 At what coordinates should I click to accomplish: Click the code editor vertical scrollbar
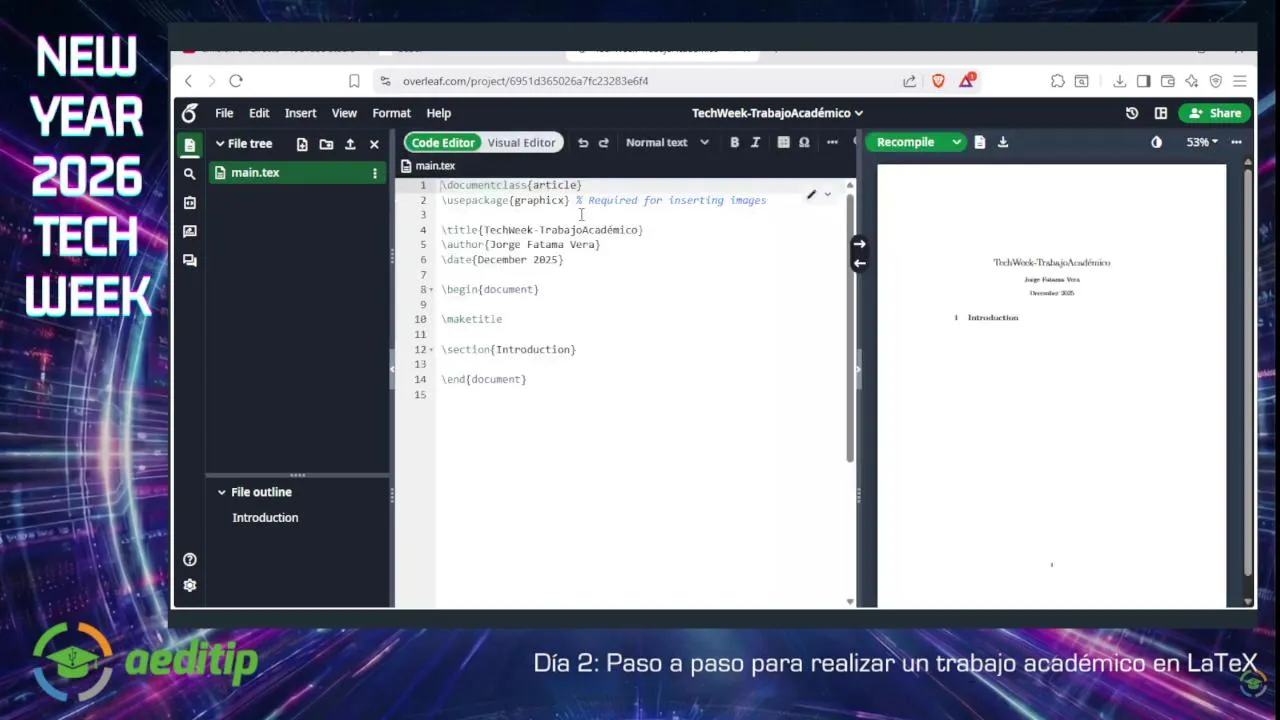point(850,328)
